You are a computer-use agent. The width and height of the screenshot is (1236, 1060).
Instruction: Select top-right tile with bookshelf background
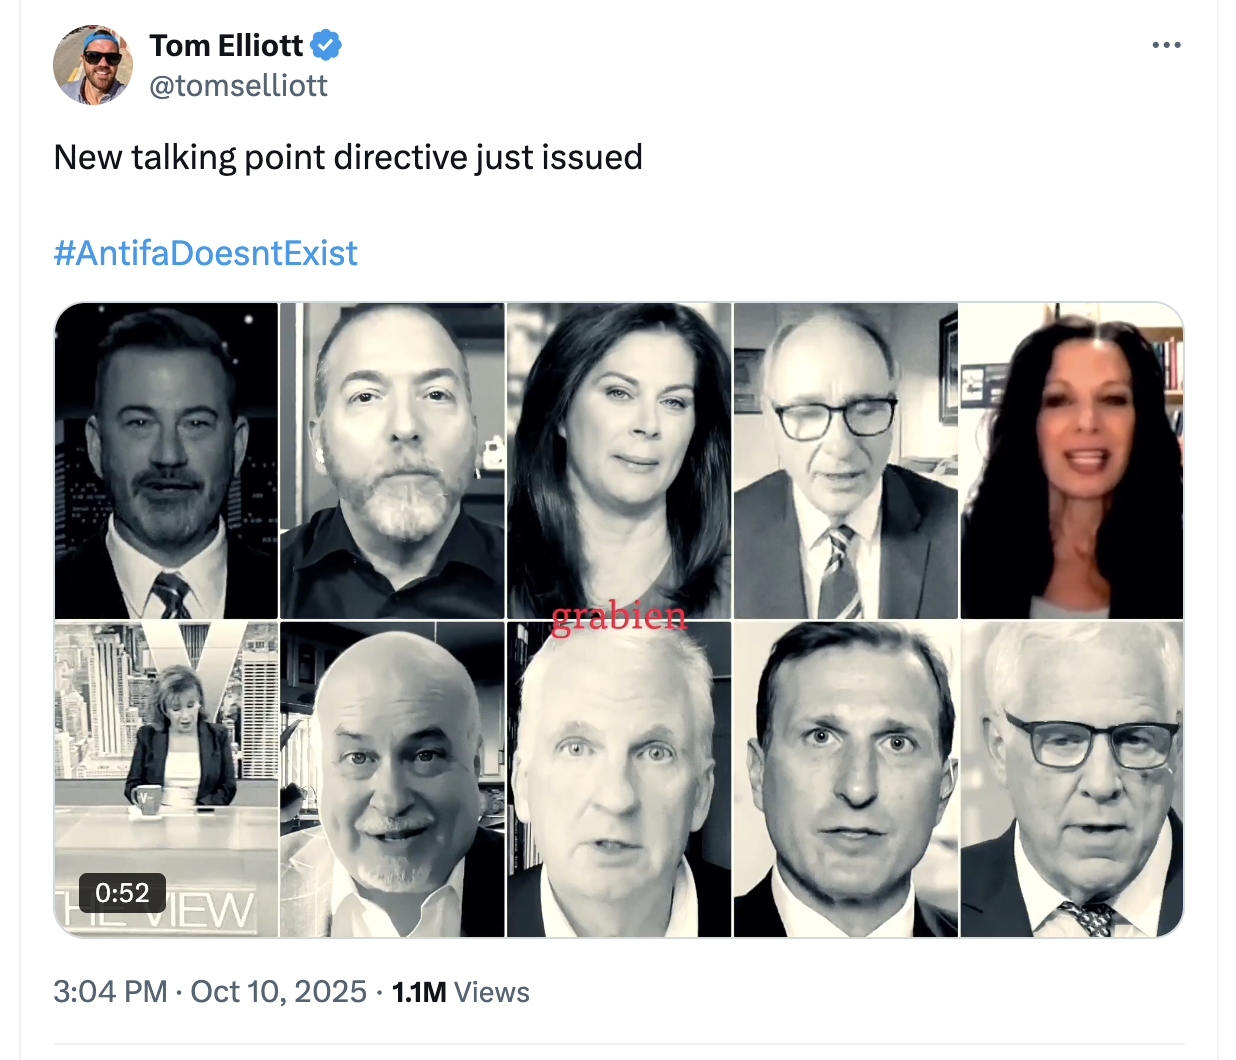[1072, 460]
